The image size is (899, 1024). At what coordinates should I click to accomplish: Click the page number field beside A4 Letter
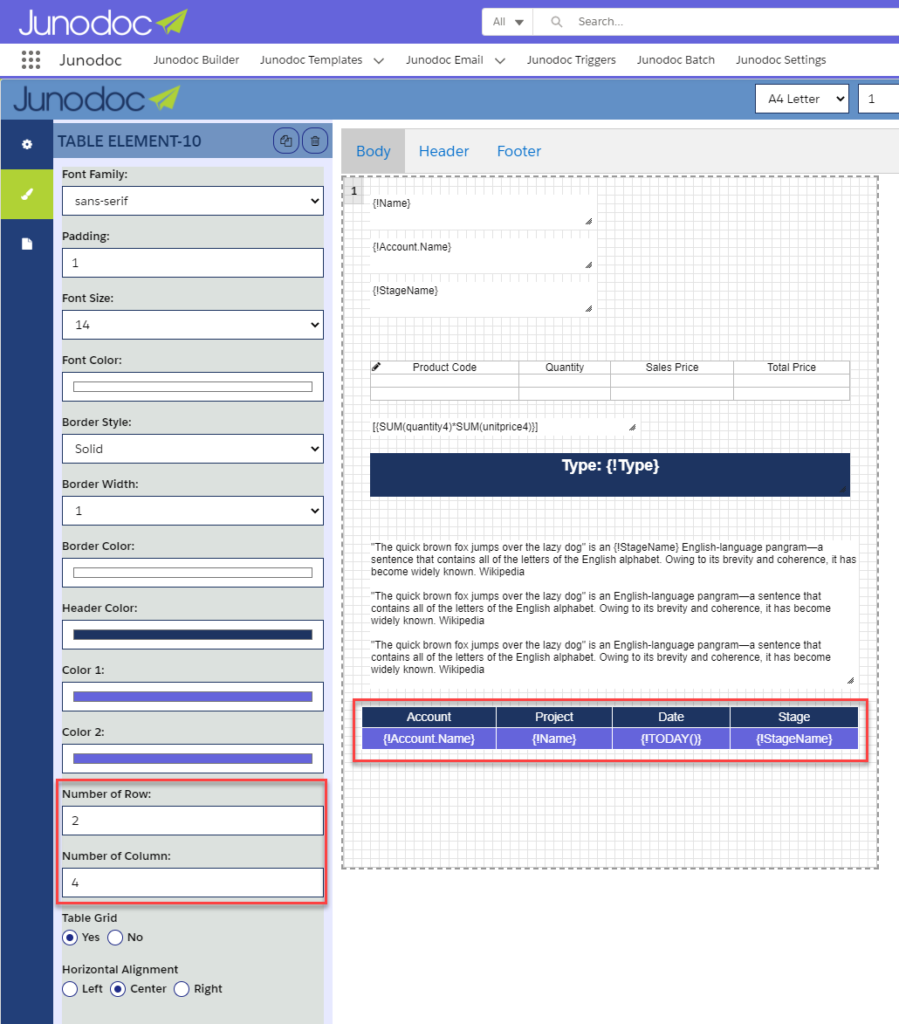click(879, 99)
